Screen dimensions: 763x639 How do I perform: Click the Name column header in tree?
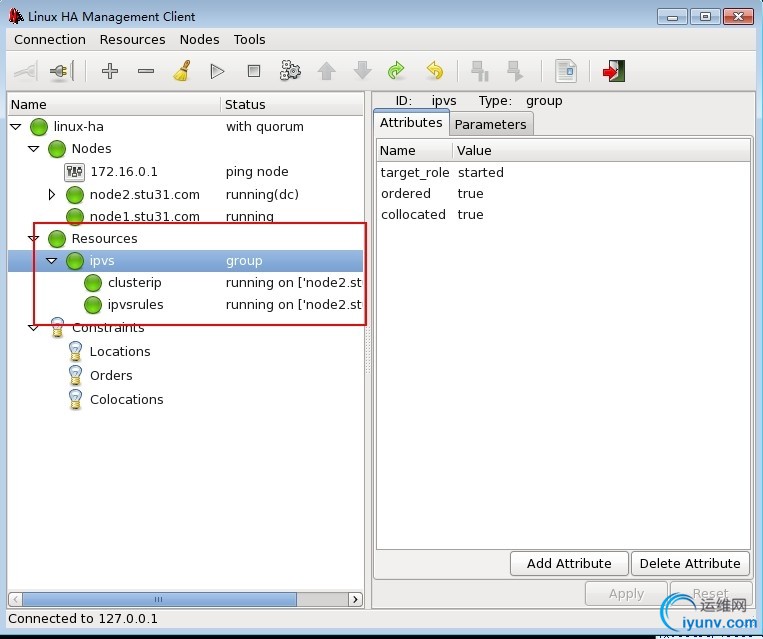point(114,105)
